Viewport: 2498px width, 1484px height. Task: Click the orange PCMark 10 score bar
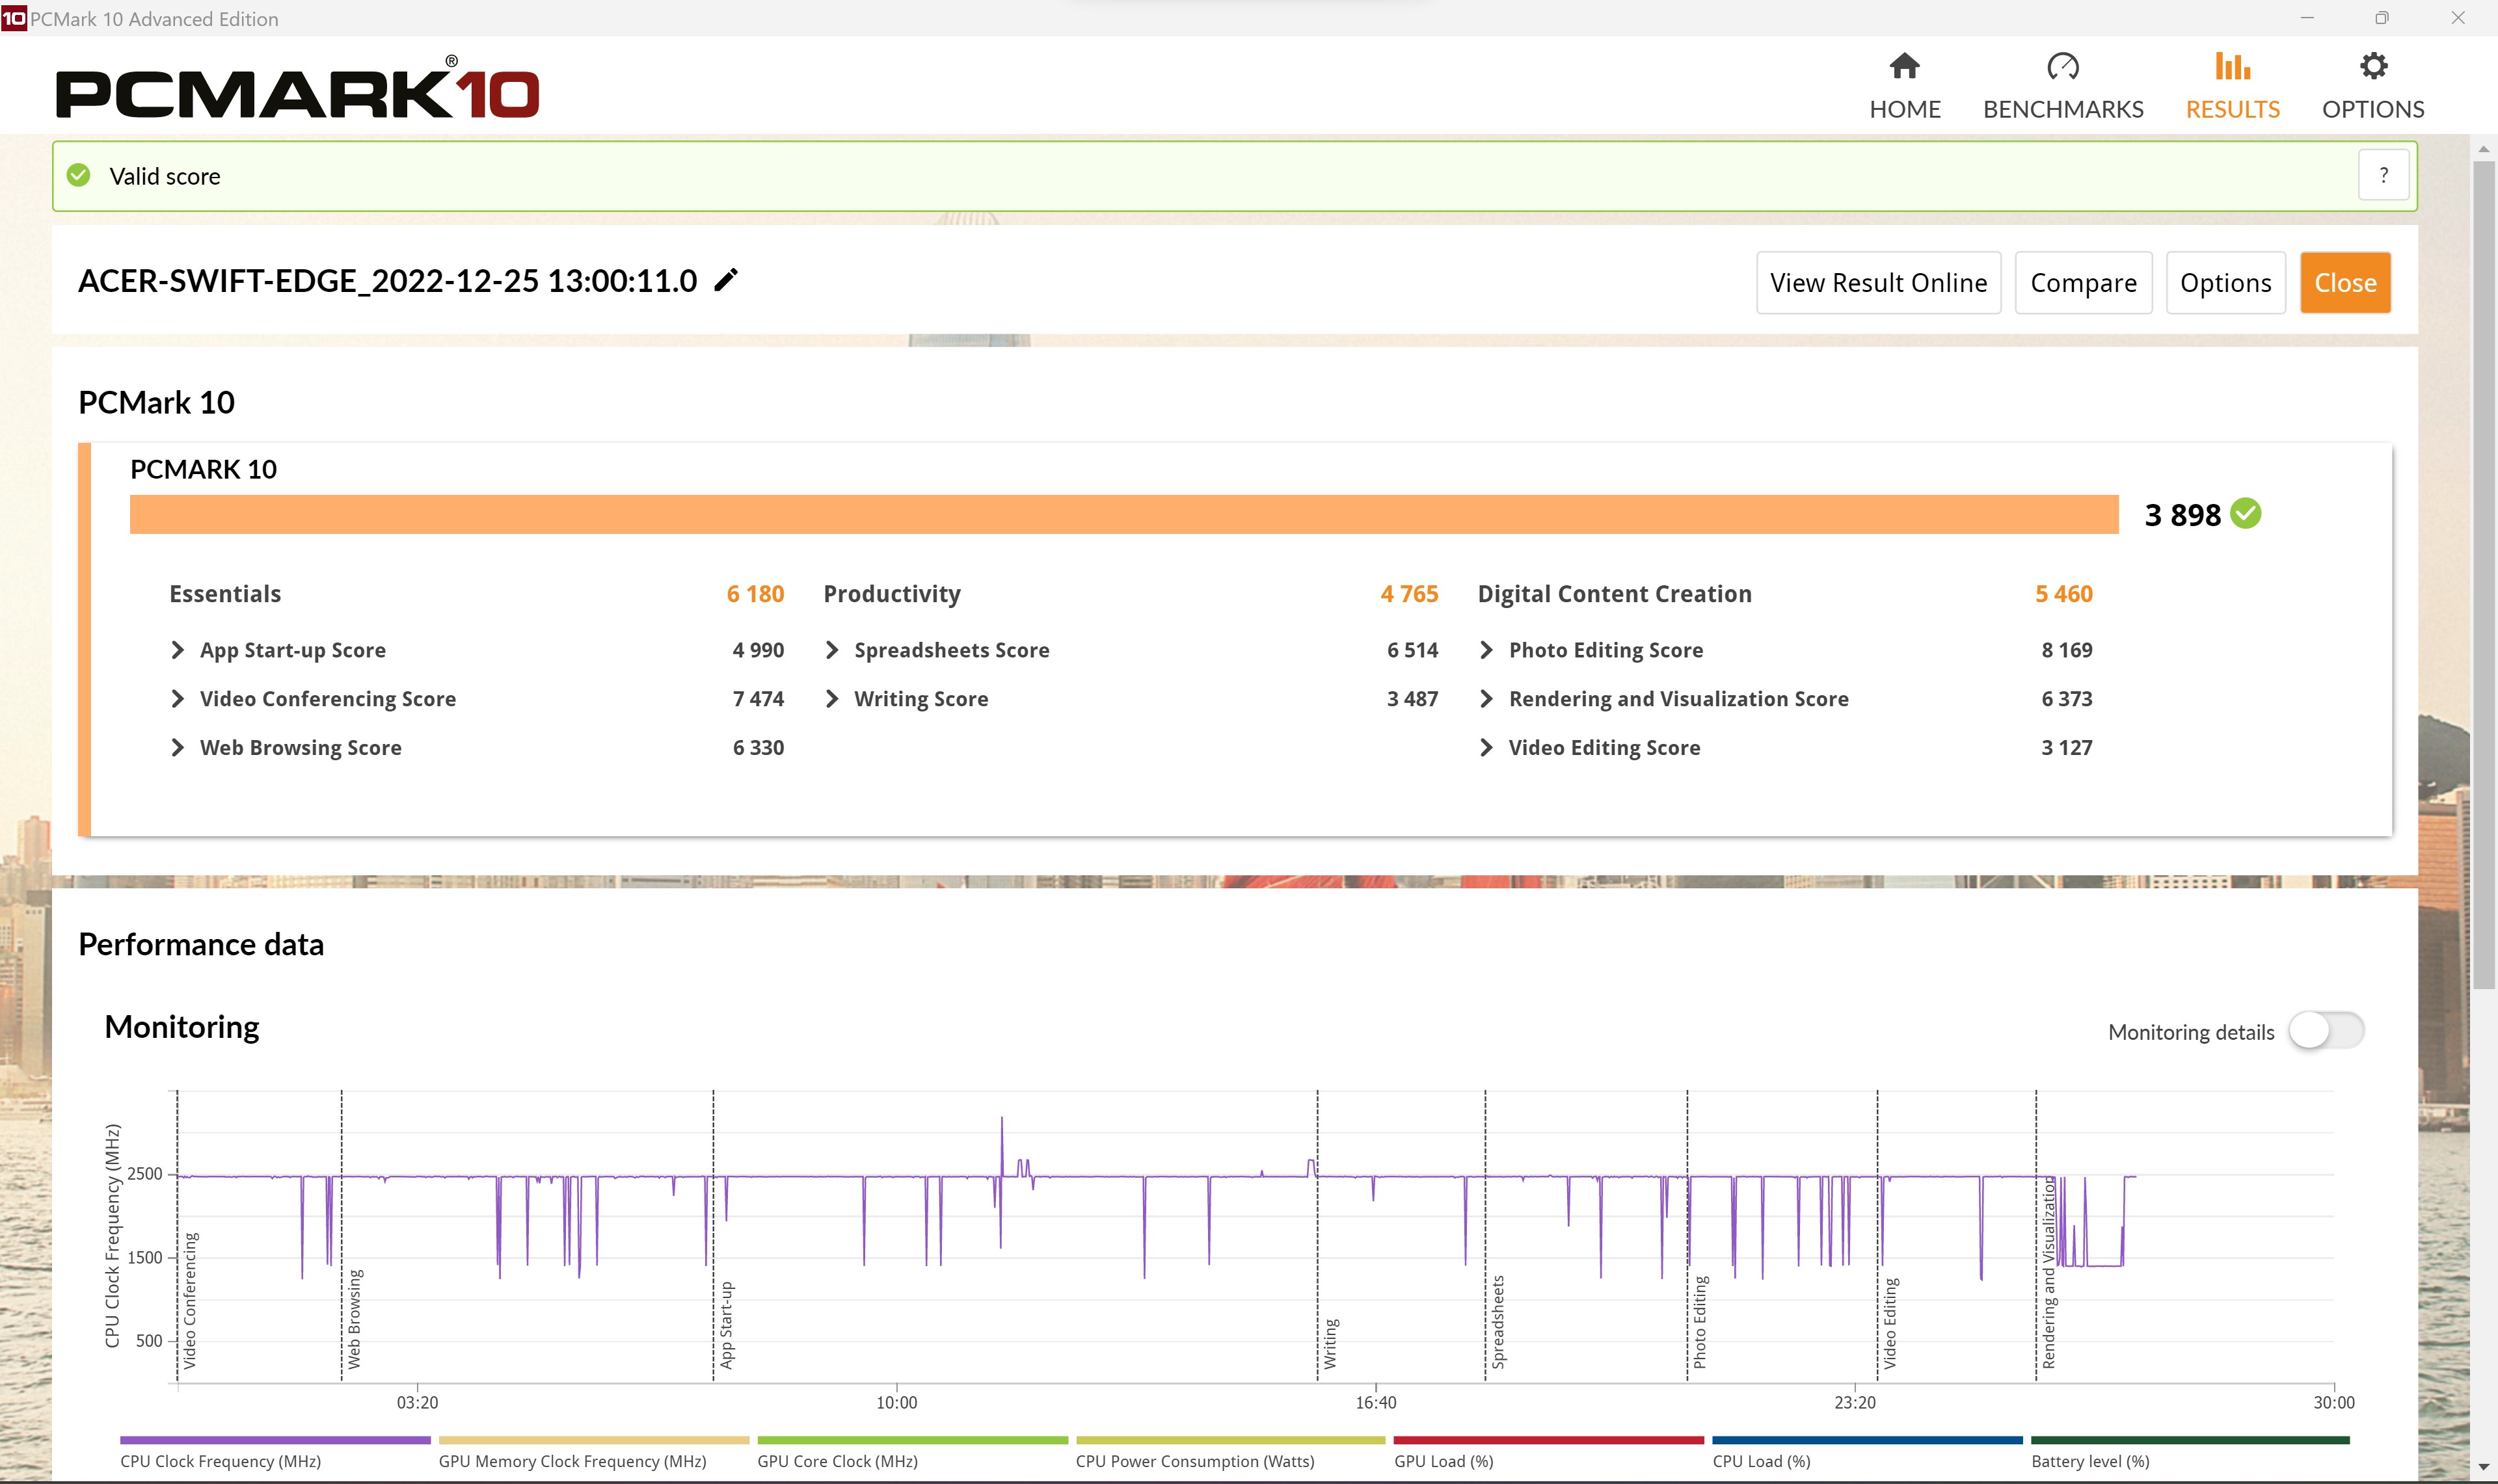[1124, 514]
